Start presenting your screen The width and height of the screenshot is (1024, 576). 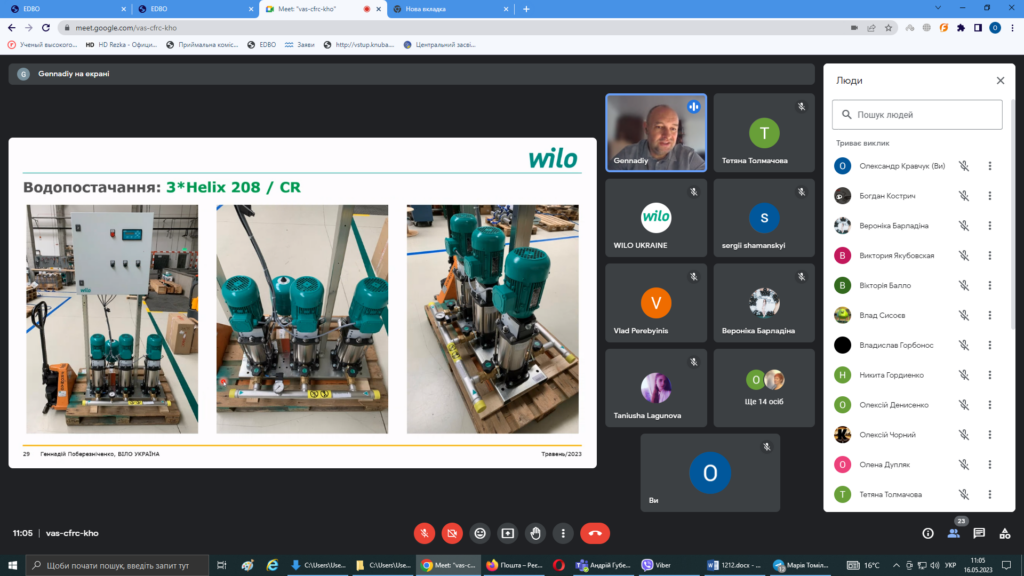pos(507,534)
